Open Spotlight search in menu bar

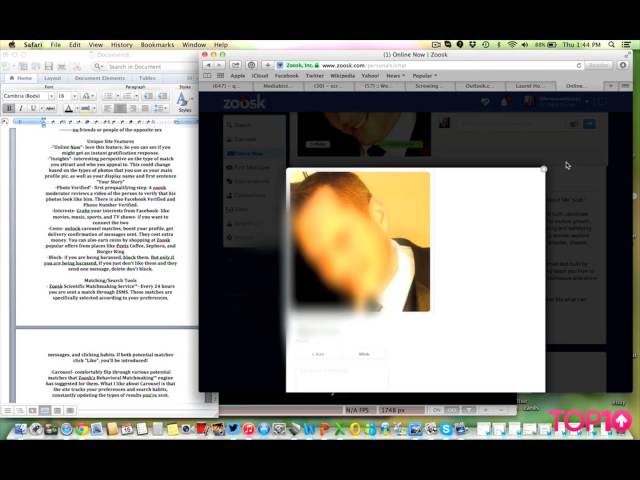click(611, 44)
